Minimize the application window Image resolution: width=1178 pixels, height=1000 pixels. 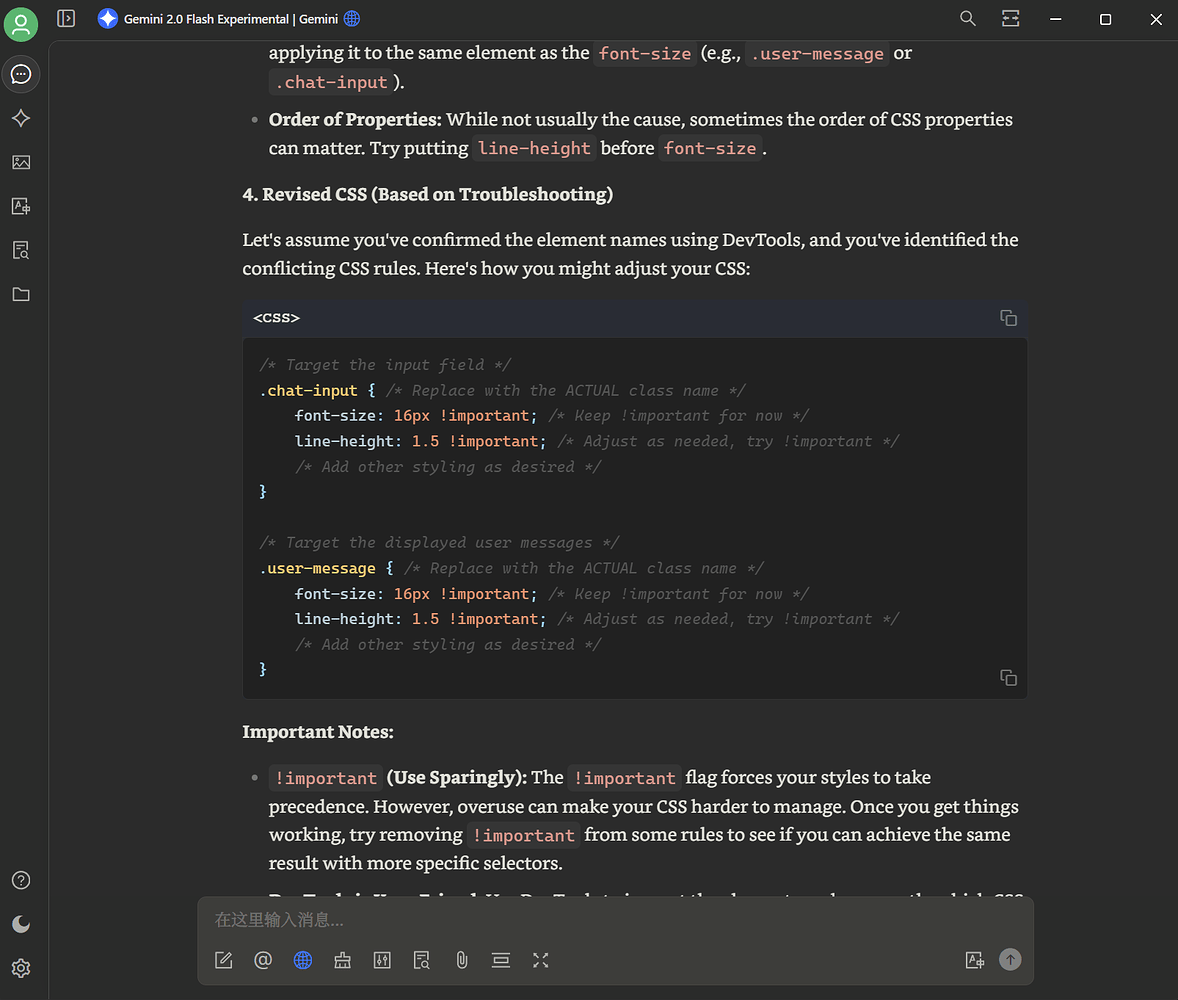point(1056,19)
